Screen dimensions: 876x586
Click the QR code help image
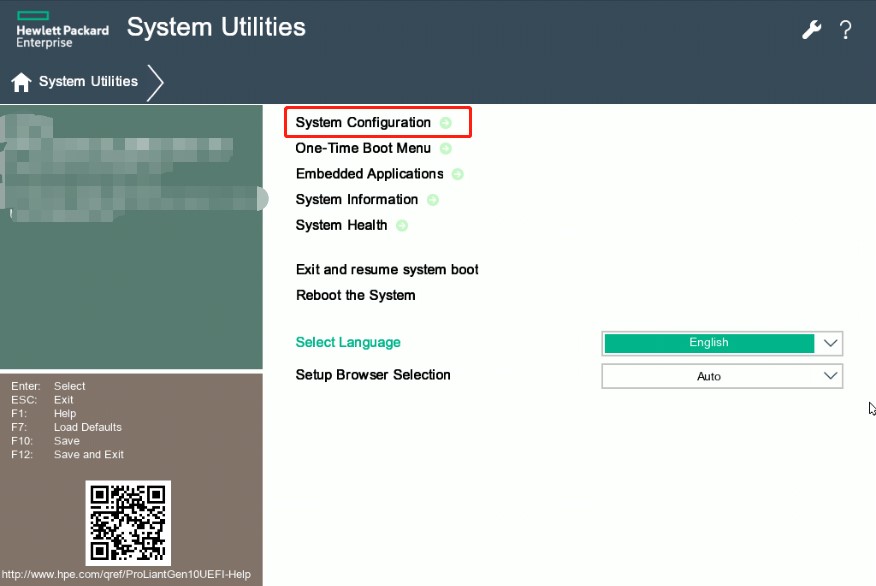(127, 522)
